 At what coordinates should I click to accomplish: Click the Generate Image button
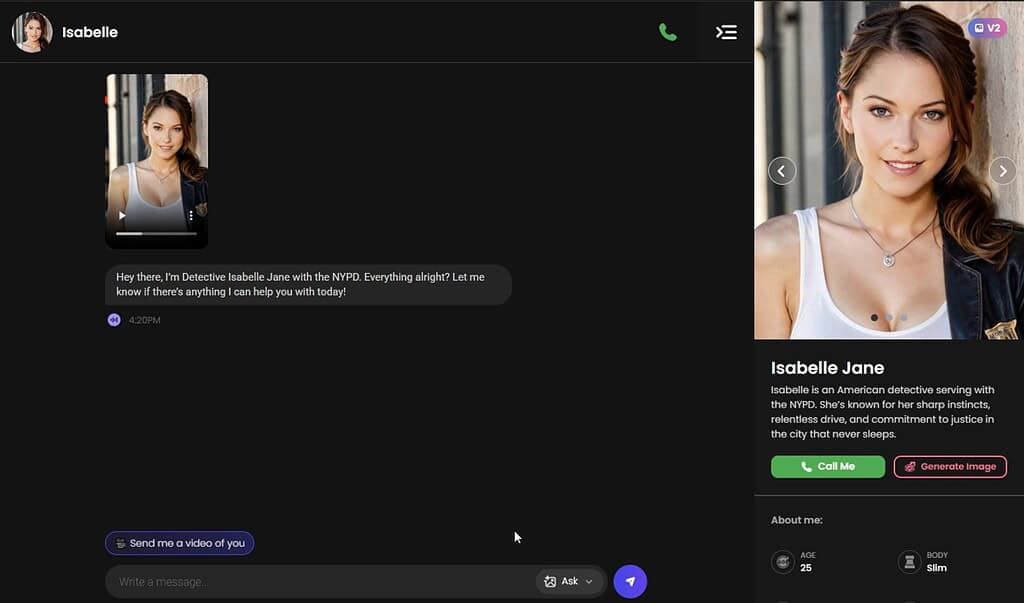click(x=950, y=467)
